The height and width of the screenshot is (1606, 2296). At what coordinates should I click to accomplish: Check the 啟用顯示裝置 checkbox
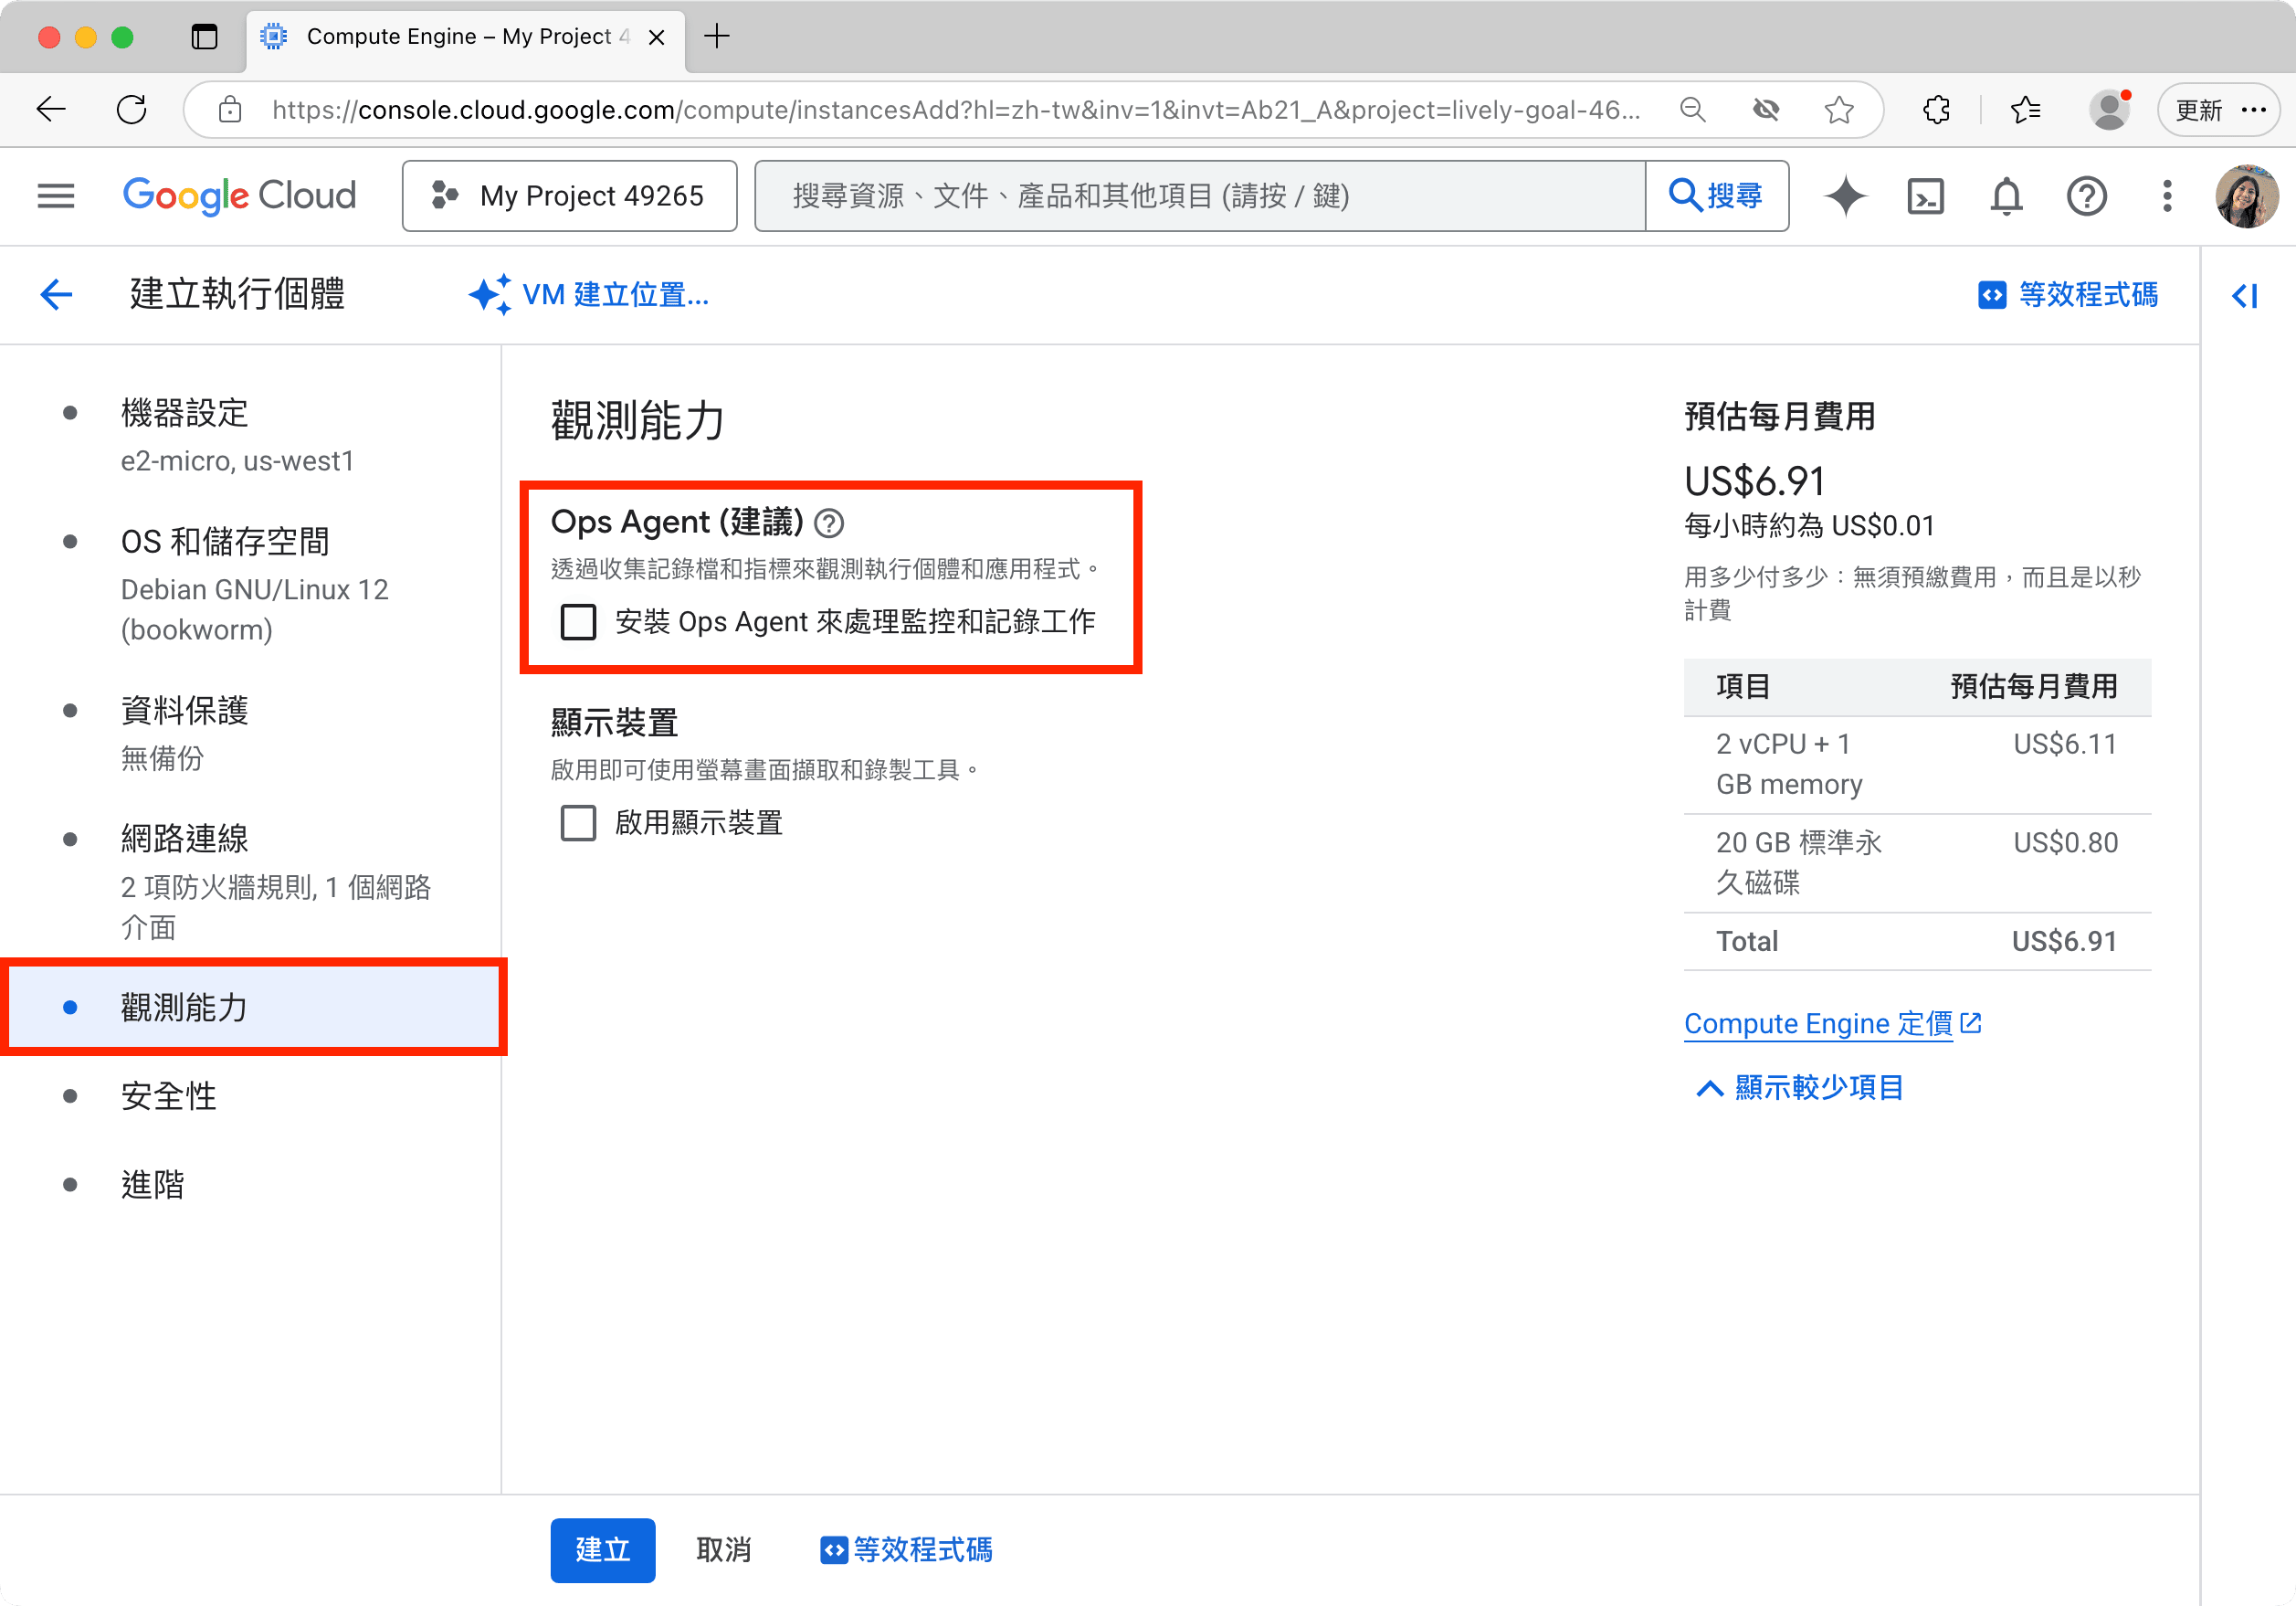(578, 823)
